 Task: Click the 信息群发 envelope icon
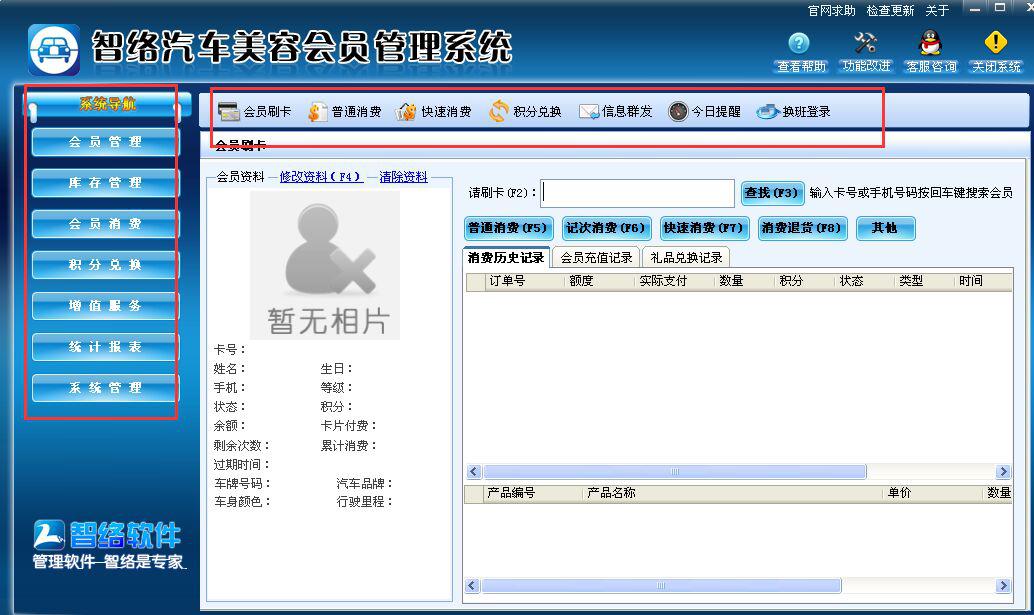coord(589,111)
